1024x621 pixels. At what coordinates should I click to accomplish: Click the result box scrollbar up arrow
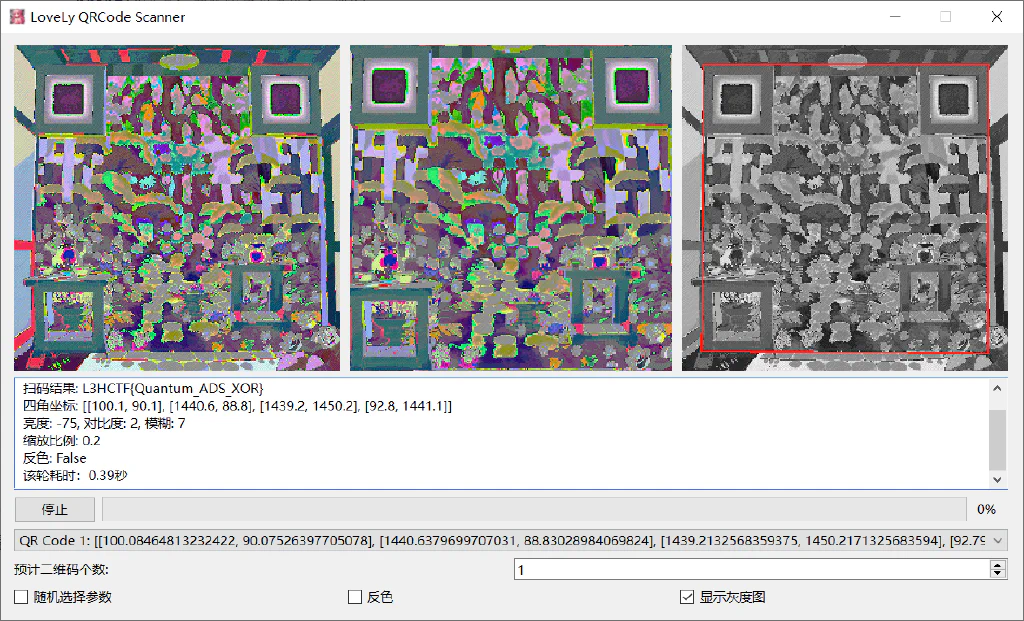[997, 389]
